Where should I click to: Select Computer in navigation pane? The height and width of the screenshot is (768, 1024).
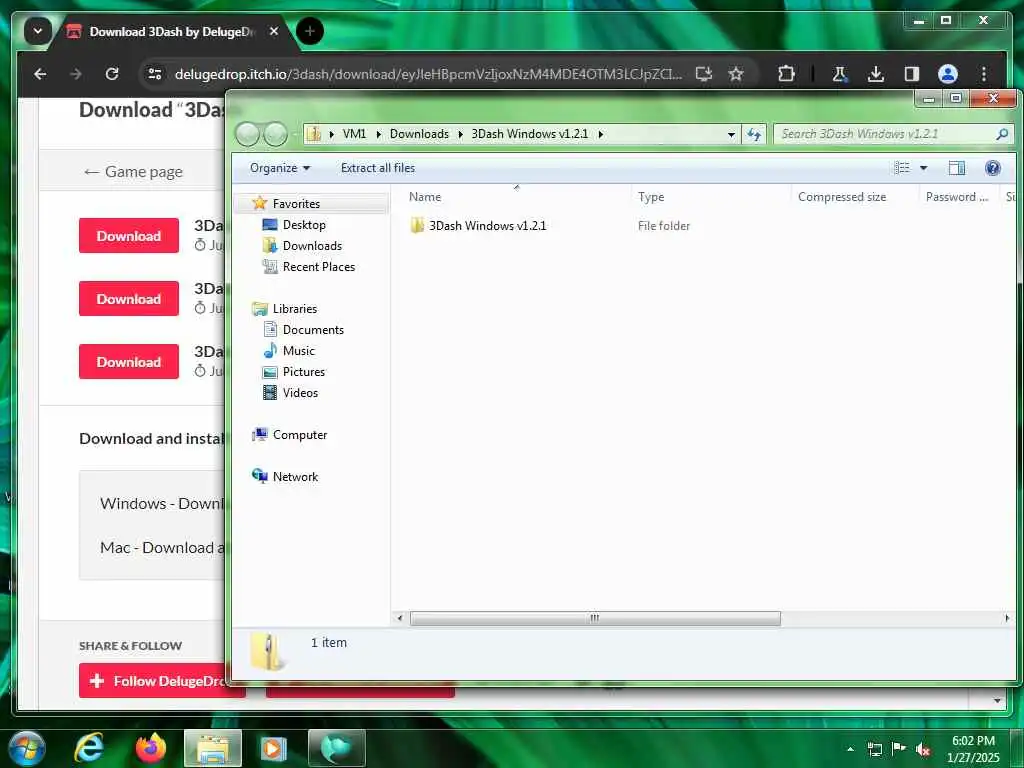pos(300,434)
